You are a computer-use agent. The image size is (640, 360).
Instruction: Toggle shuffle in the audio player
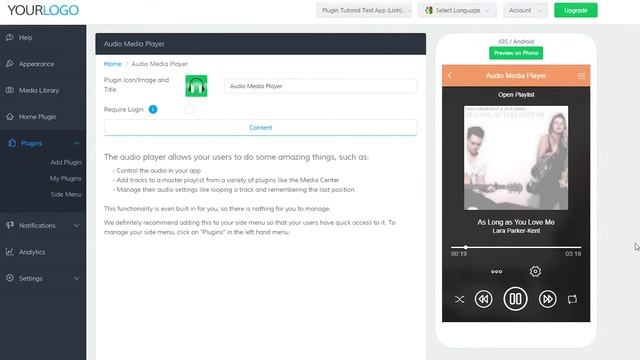[459, 299]
